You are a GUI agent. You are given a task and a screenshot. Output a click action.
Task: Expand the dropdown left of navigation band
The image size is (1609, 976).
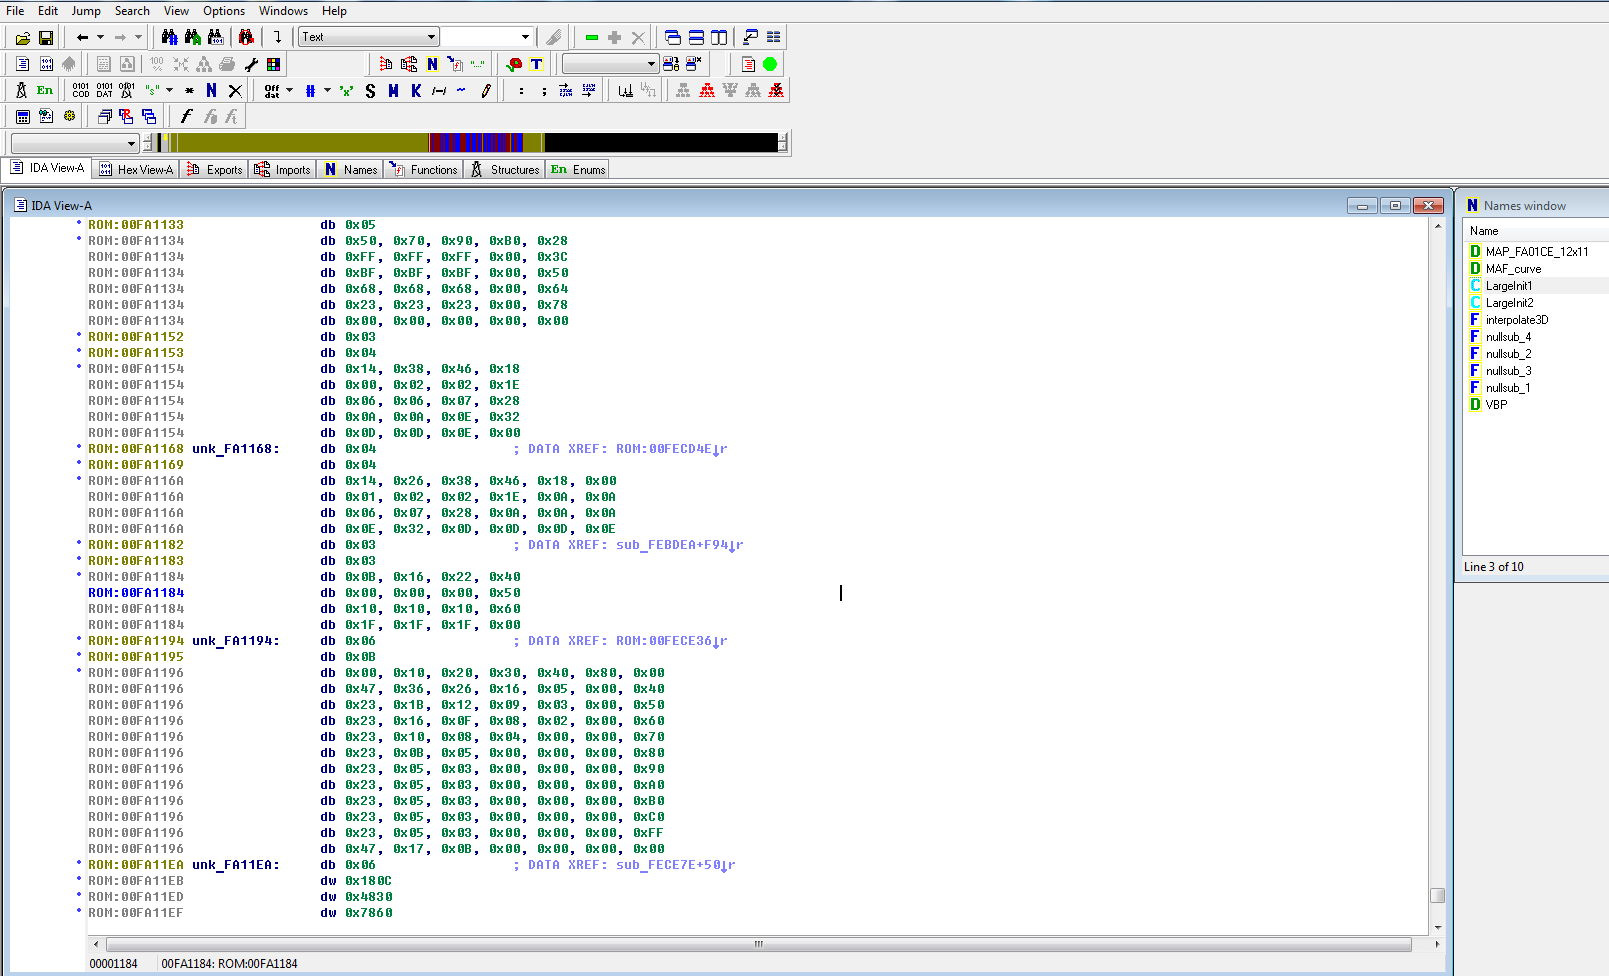click(x=131, y=144)
